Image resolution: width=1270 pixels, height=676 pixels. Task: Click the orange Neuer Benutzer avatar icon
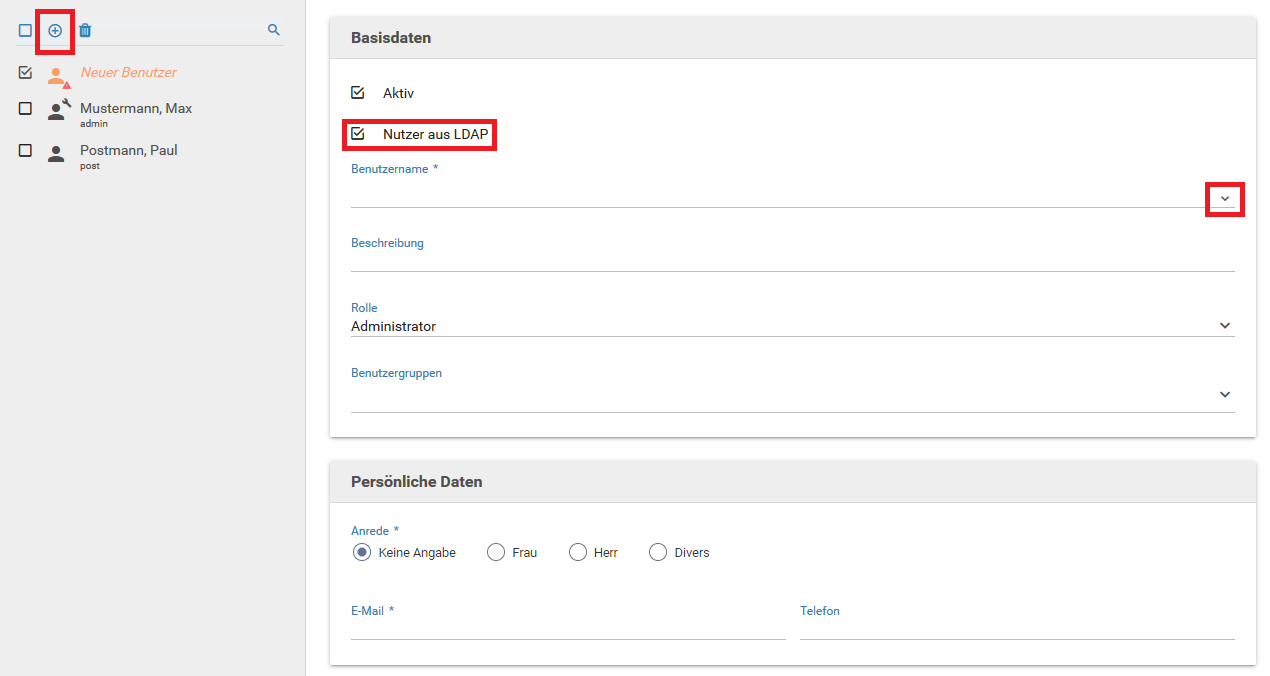[x=57, y=75]
